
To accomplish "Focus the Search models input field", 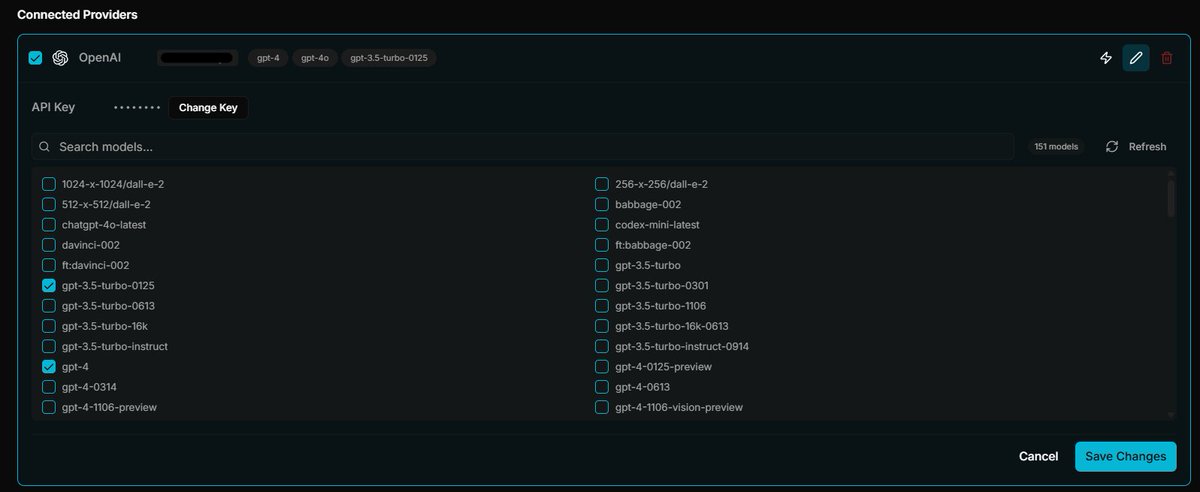I will 522,147.
